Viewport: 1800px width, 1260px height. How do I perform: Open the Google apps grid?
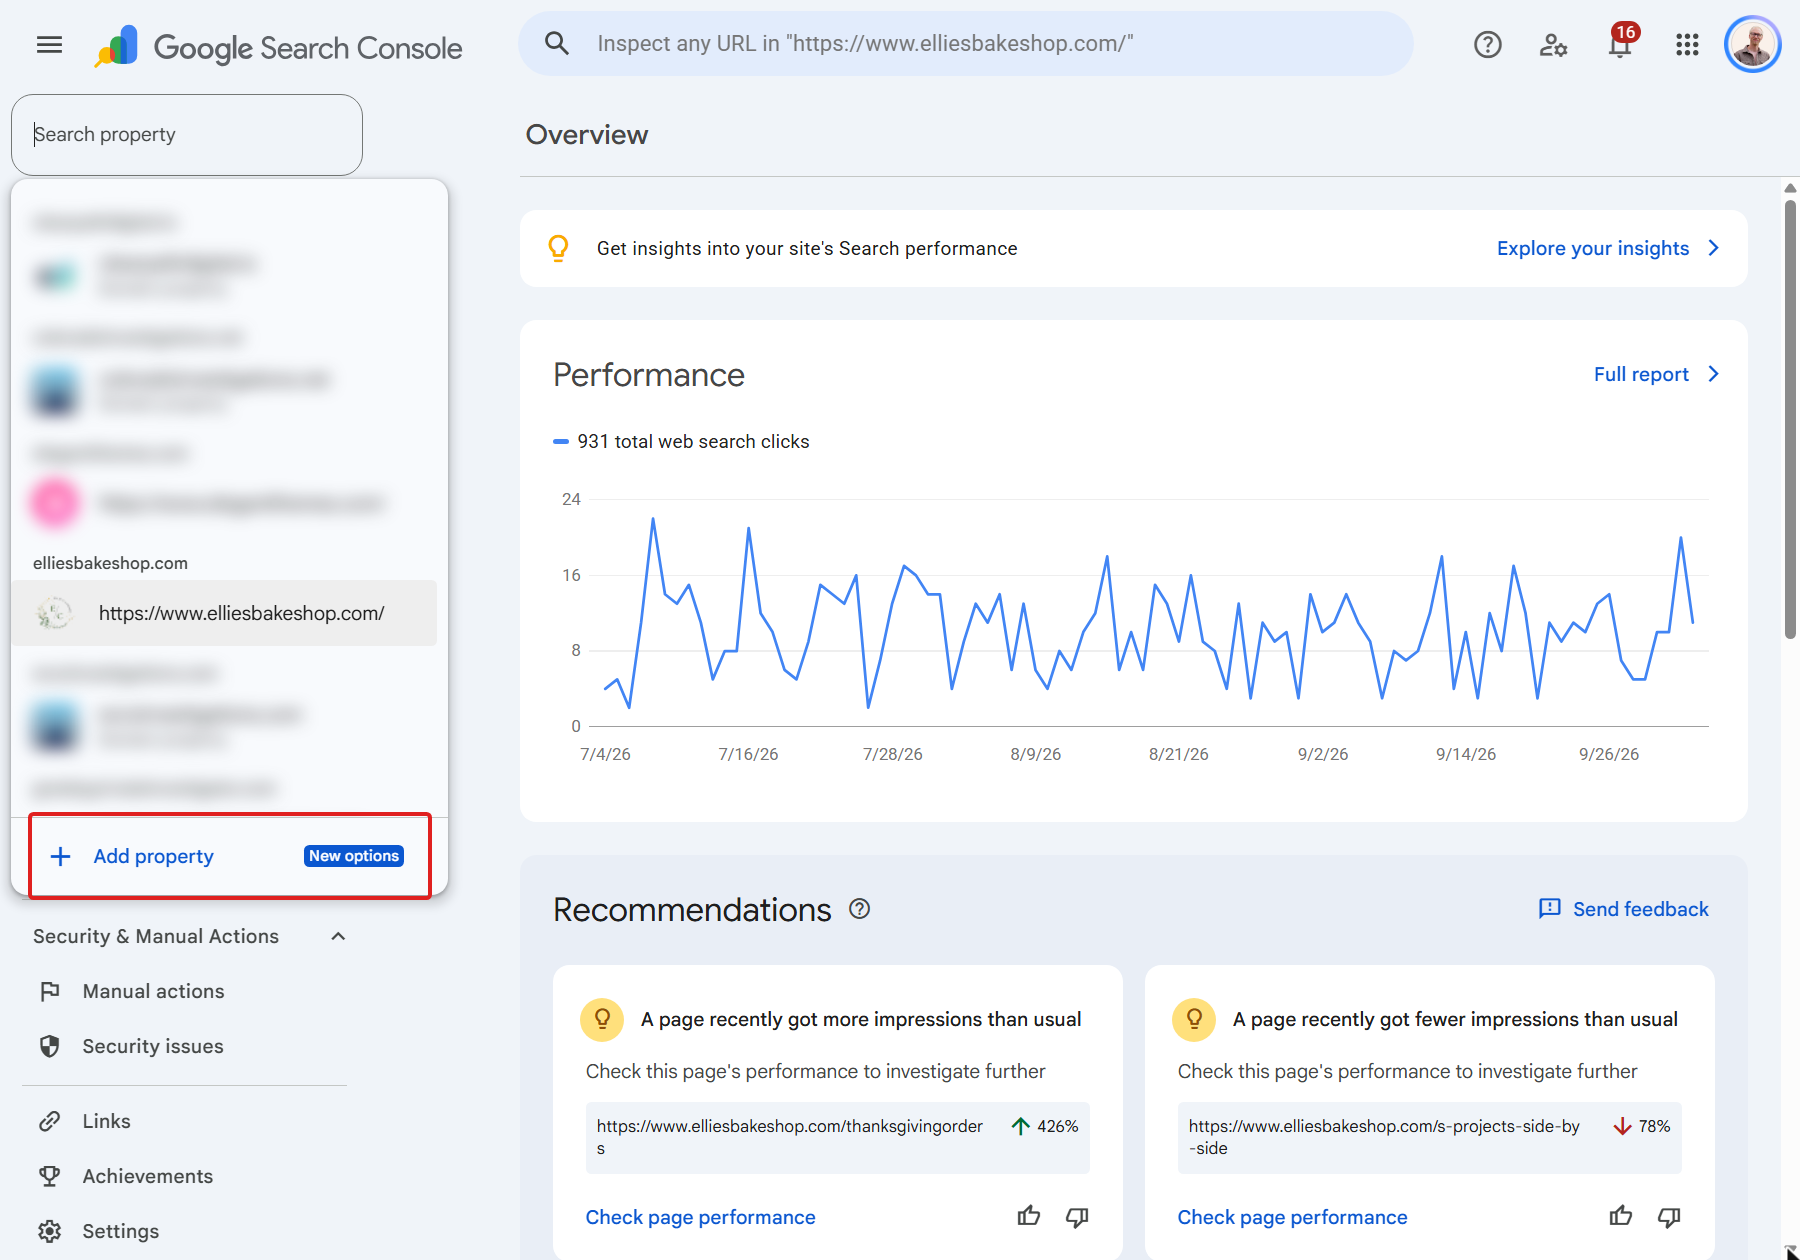tap(1687, 44)
